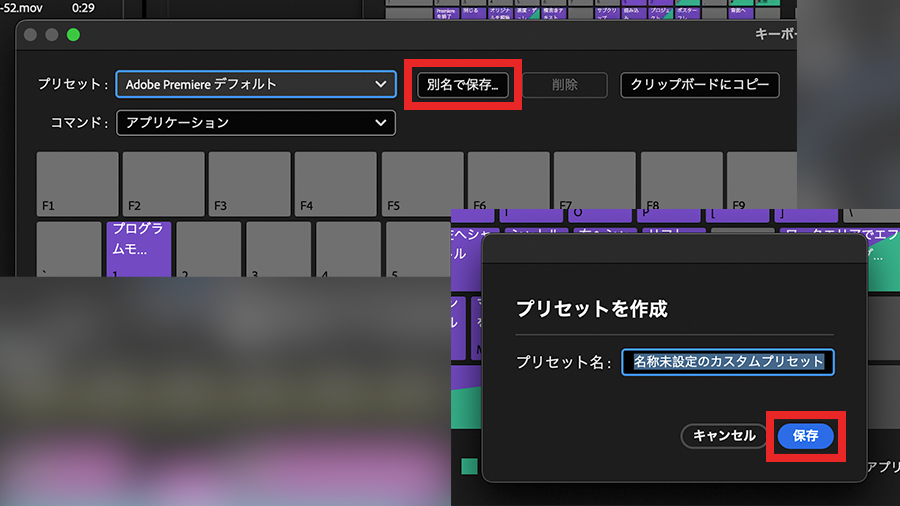Viewport: 900px width, 506px height.
Task: Open the プリセット dropdown showing Adobe Premiere デフォルト
Action: (x=256, y=84)
